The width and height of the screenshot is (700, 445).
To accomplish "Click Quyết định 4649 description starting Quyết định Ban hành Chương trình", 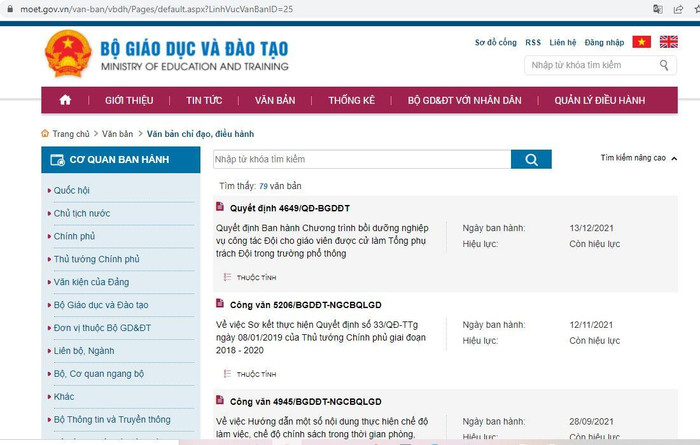I will (322, 241).
